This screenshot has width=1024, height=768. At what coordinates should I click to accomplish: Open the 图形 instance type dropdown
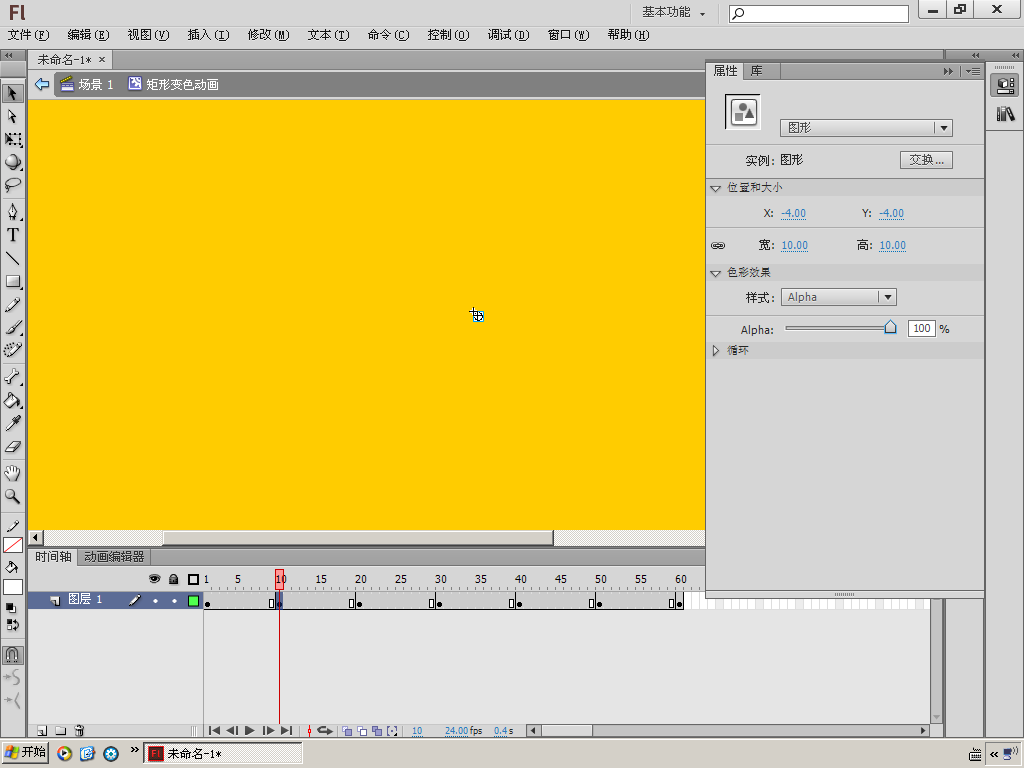[x=942, y=128]
